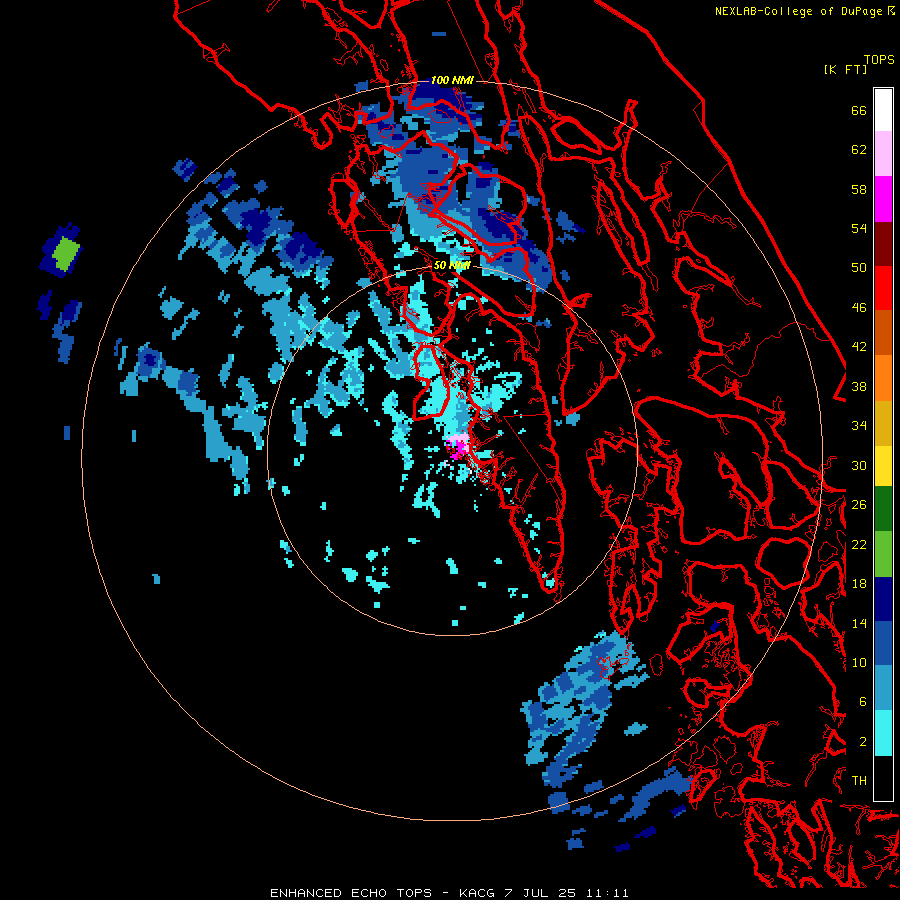Click the yellow legend swatch

[883, 465]
